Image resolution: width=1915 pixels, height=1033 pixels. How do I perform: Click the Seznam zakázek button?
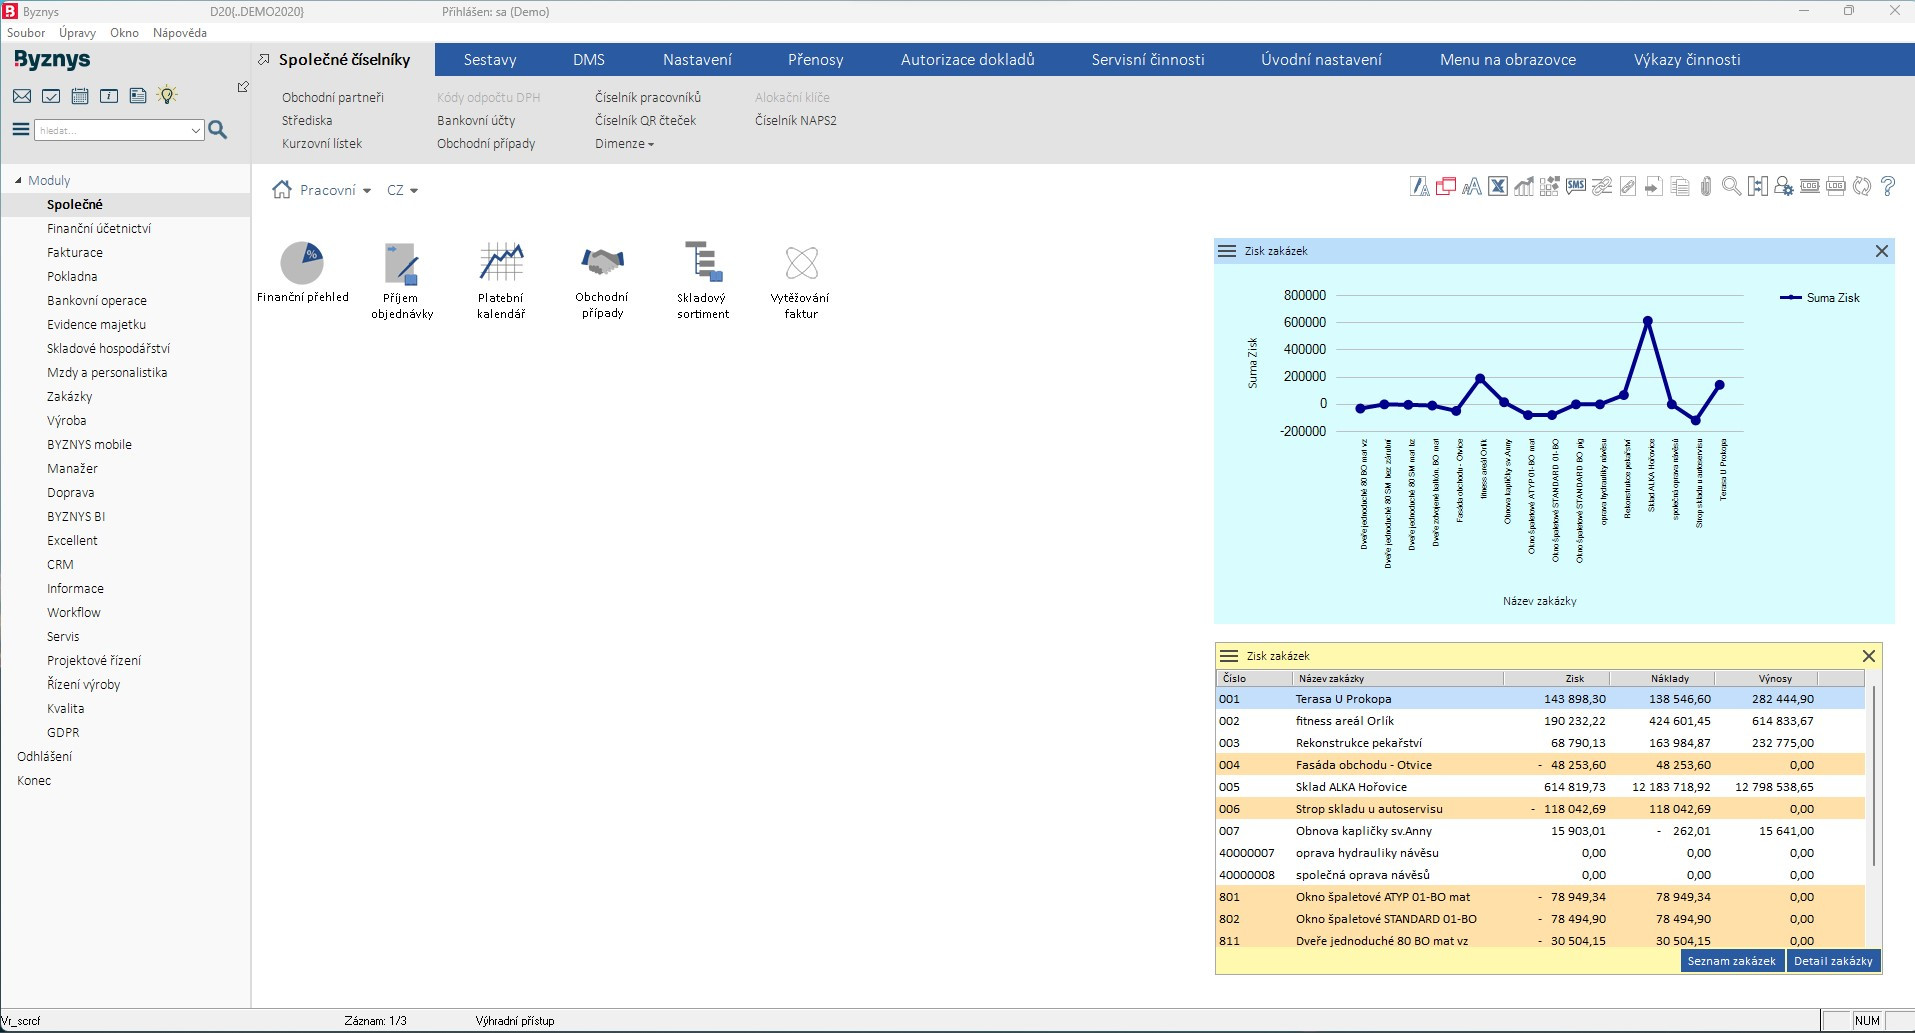(1731, 961)
